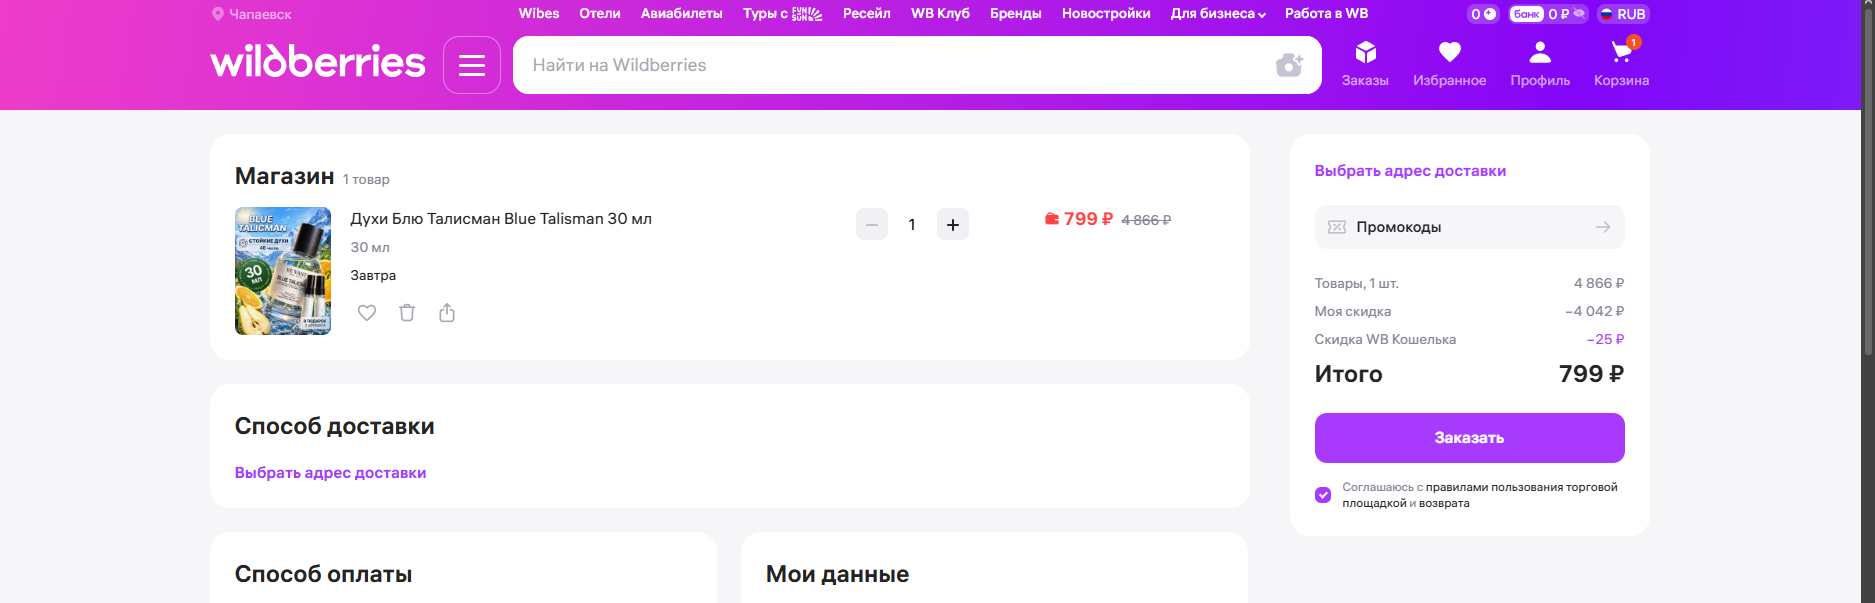Toggle the marketplace rules agreement checkbox
This screenshot has width=1875, height=603.
pyautogui.click(x=1323, y=495)
